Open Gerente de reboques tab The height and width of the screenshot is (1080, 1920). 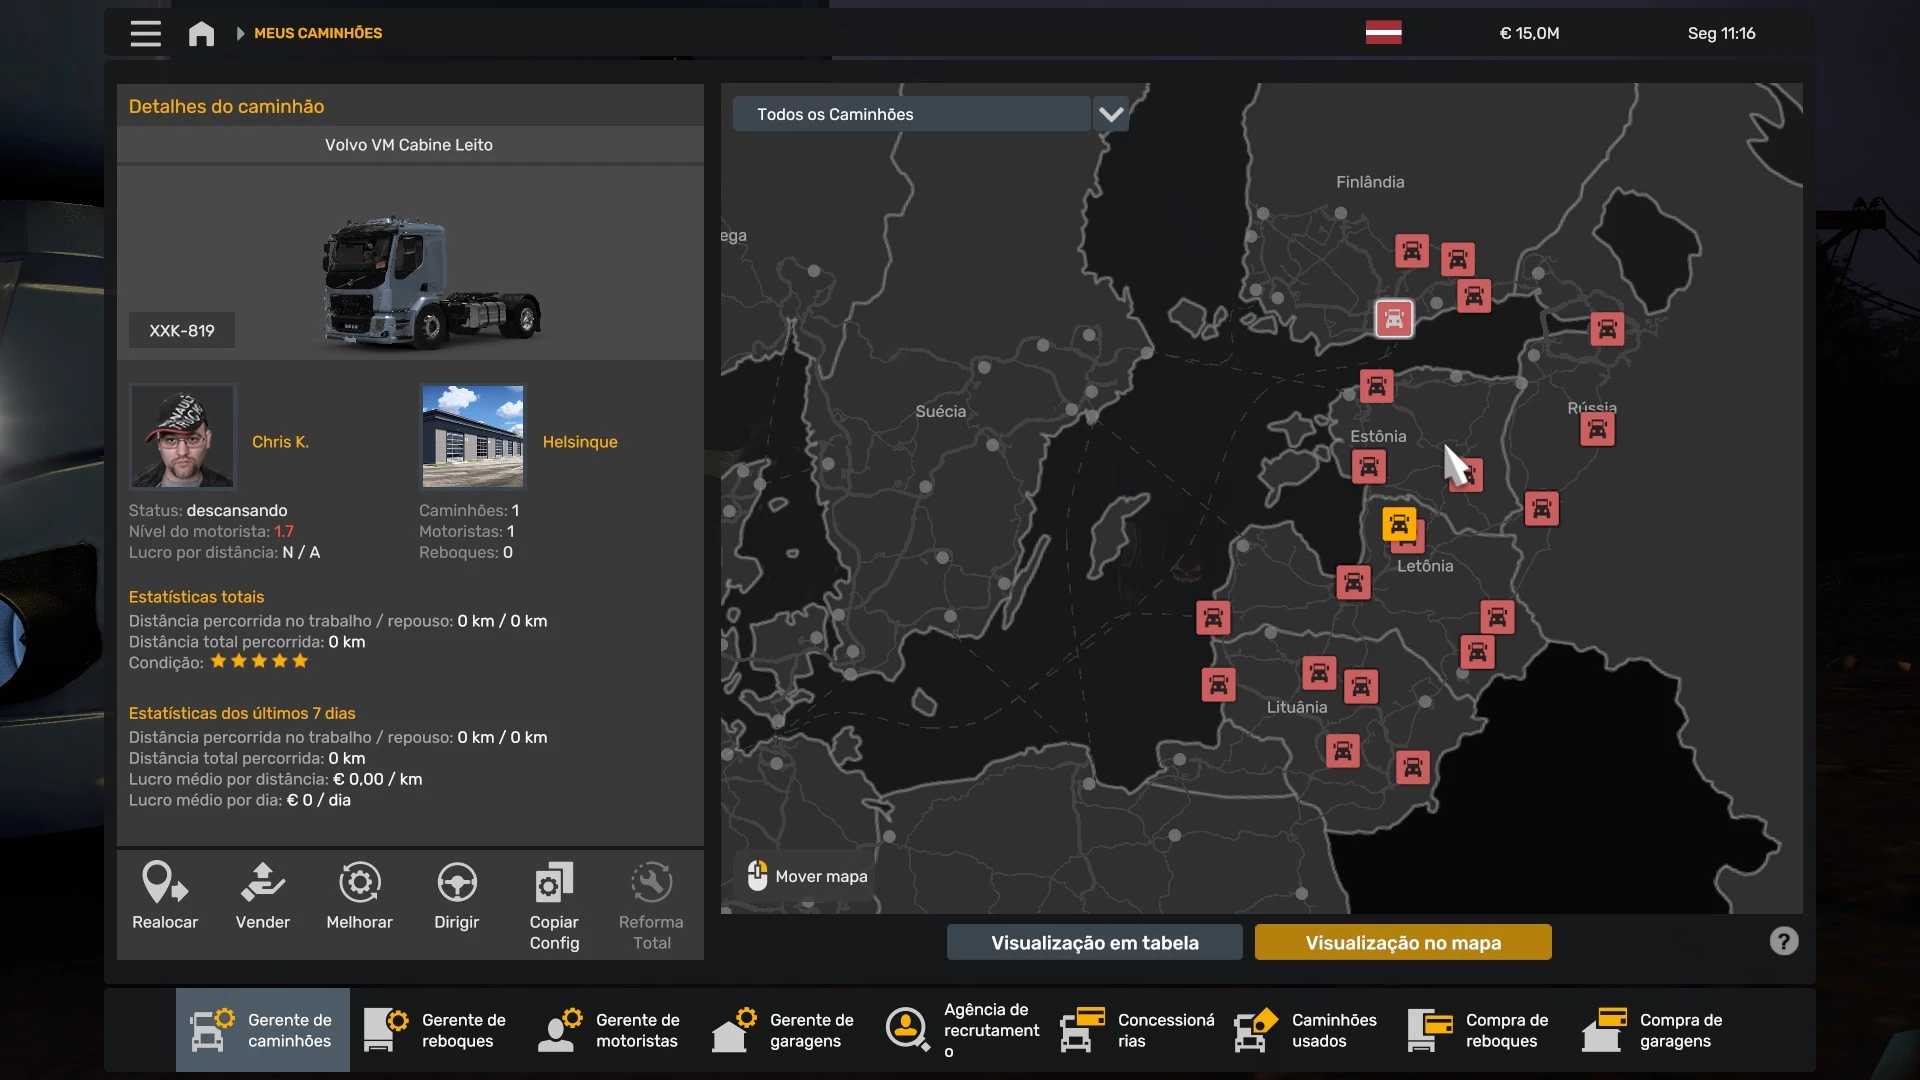point(437,1030)
